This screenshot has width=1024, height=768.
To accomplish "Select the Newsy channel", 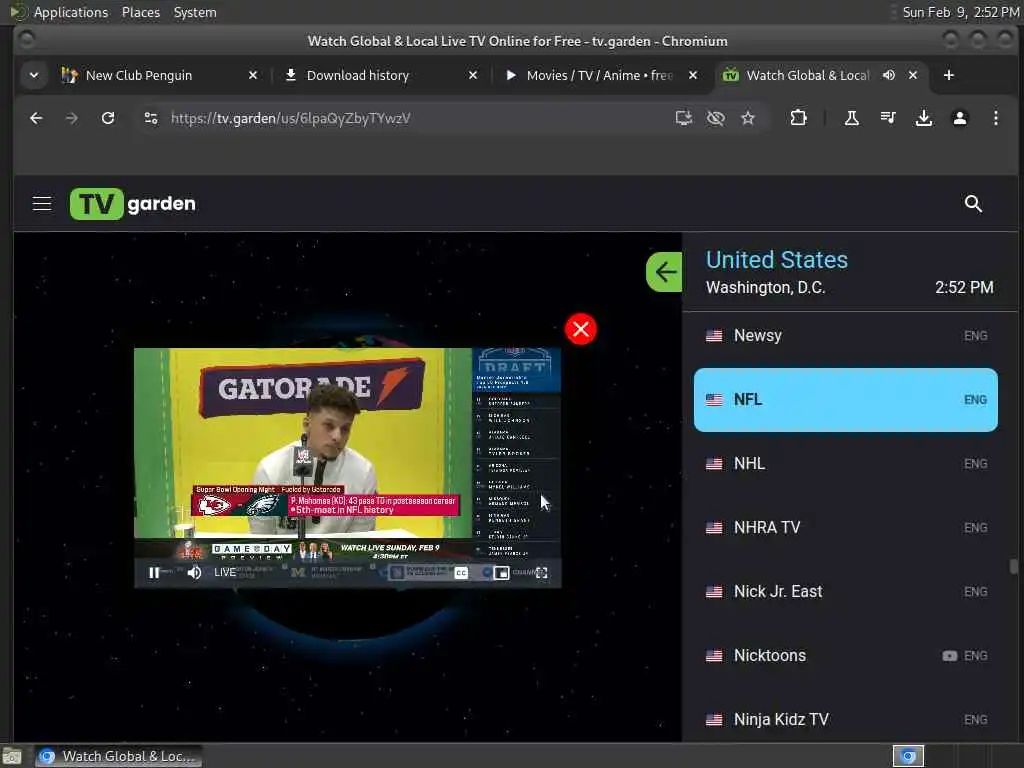I will (846, 336).
